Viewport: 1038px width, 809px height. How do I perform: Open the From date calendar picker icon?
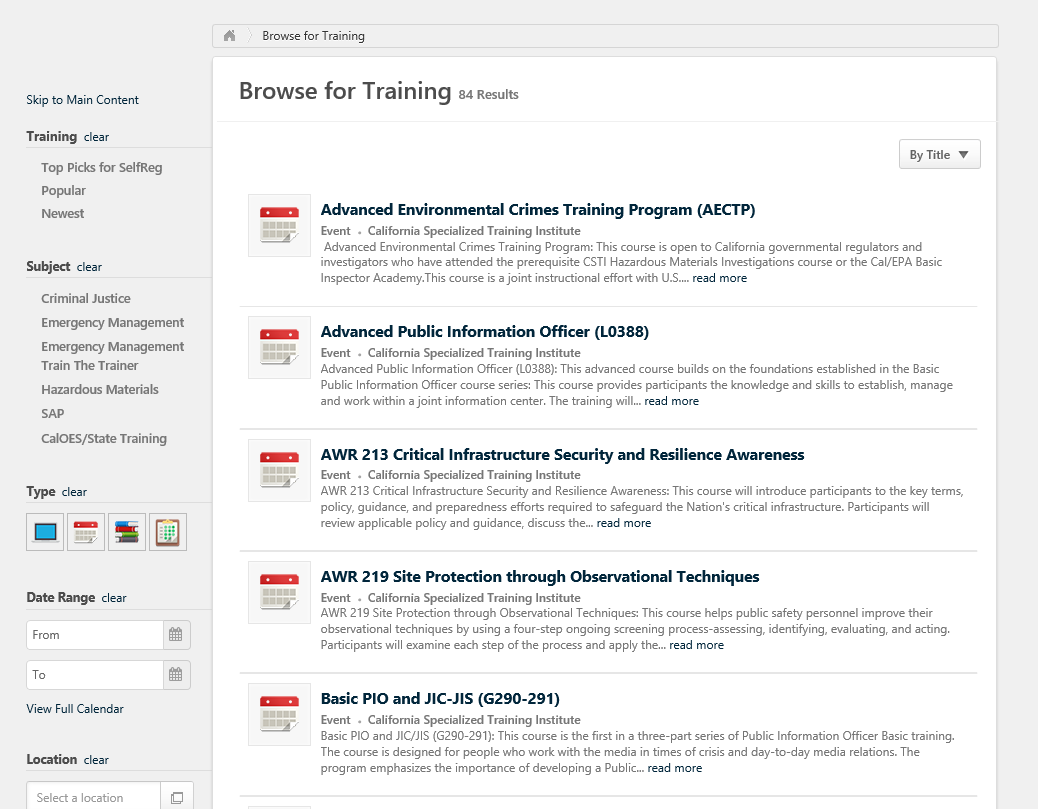(177, 634)
